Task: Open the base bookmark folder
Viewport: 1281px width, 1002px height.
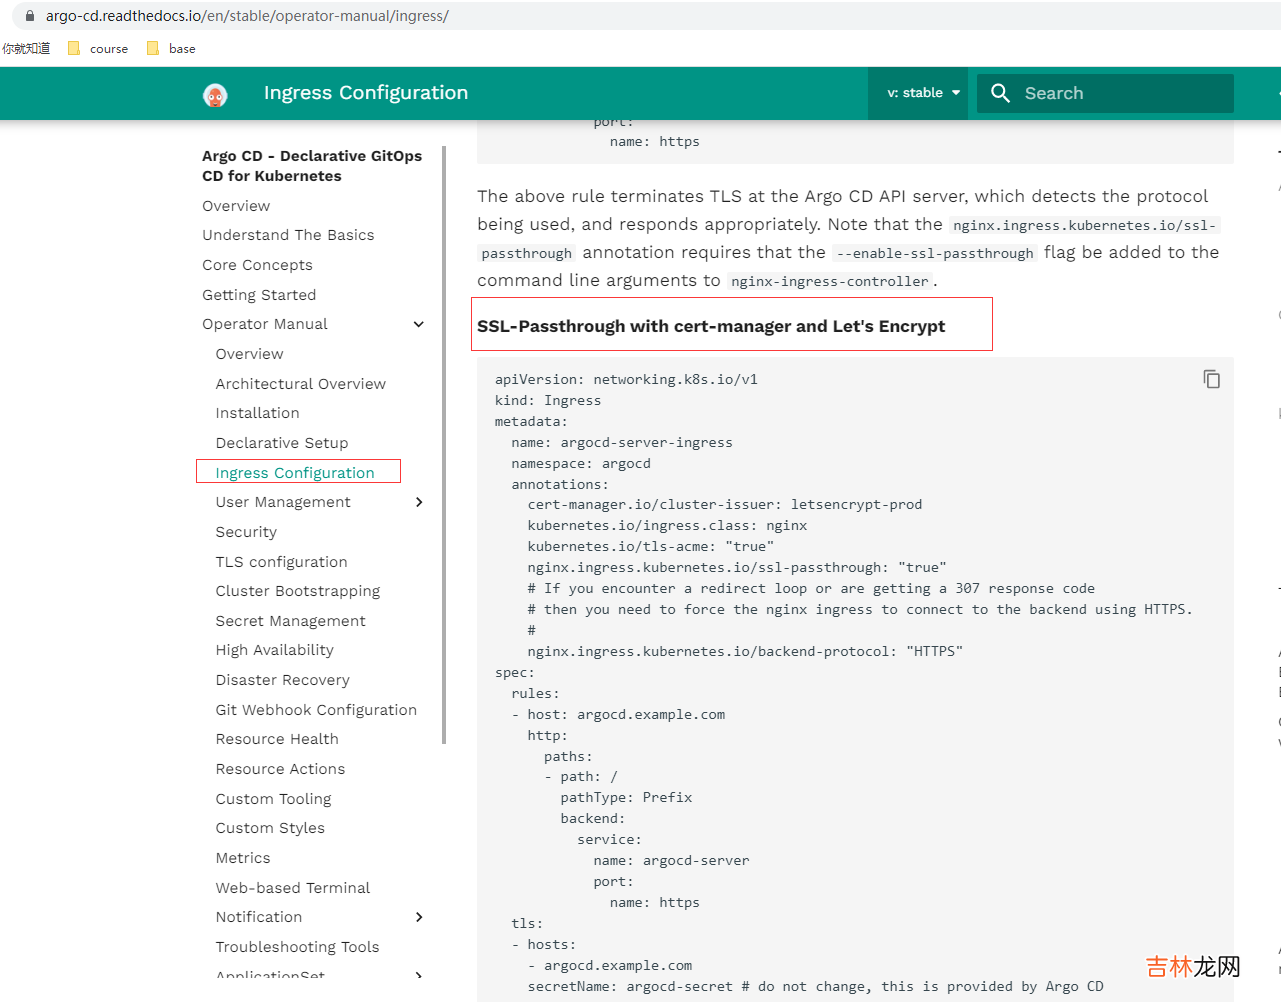Action: point(171,48)
